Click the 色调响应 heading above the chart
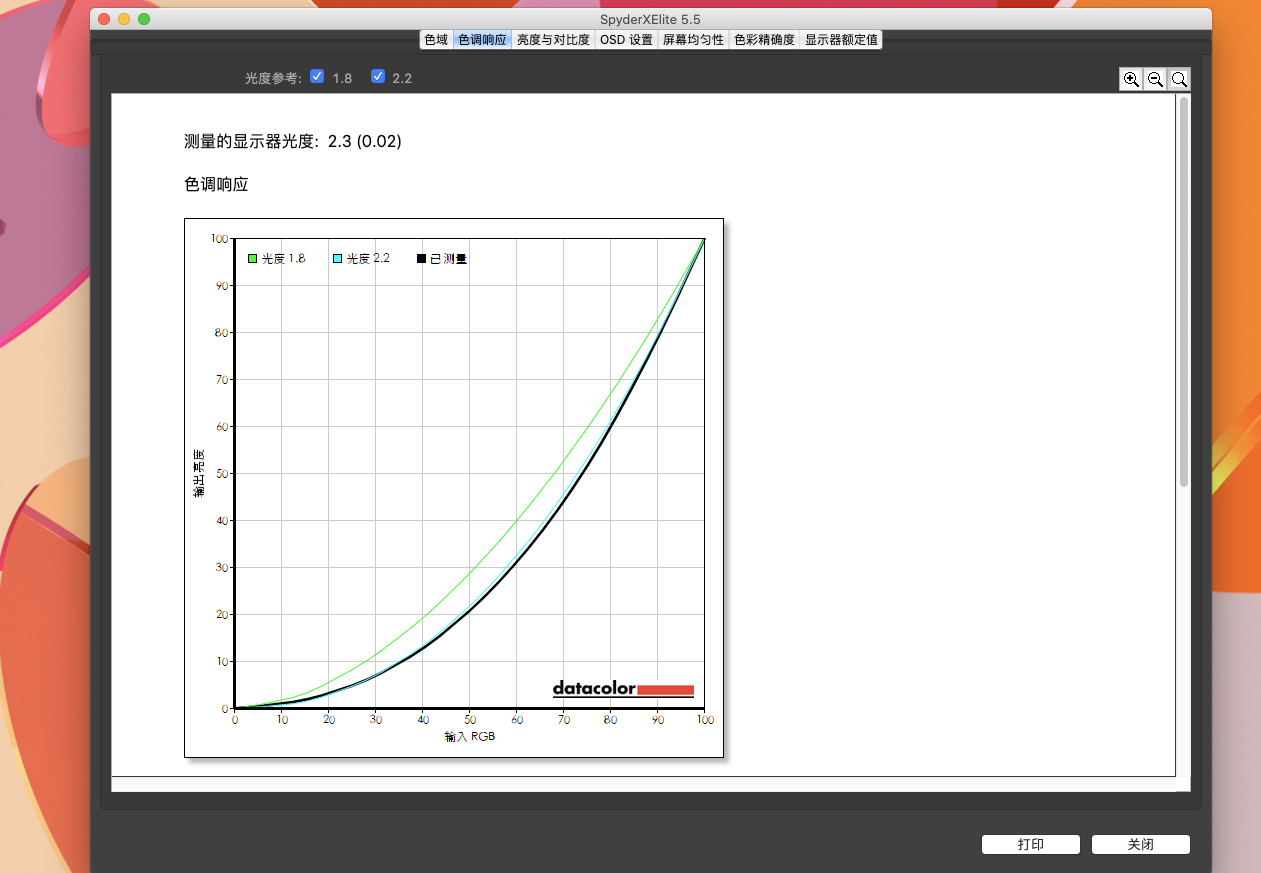The width and height of the screenshot is (1261, 873). (x=216, y=184)
